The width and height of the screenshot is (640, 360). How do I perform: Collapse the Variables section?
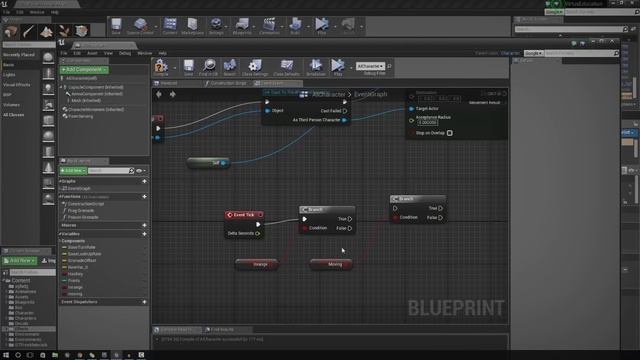pyautogui.click(x=60, y=234)
